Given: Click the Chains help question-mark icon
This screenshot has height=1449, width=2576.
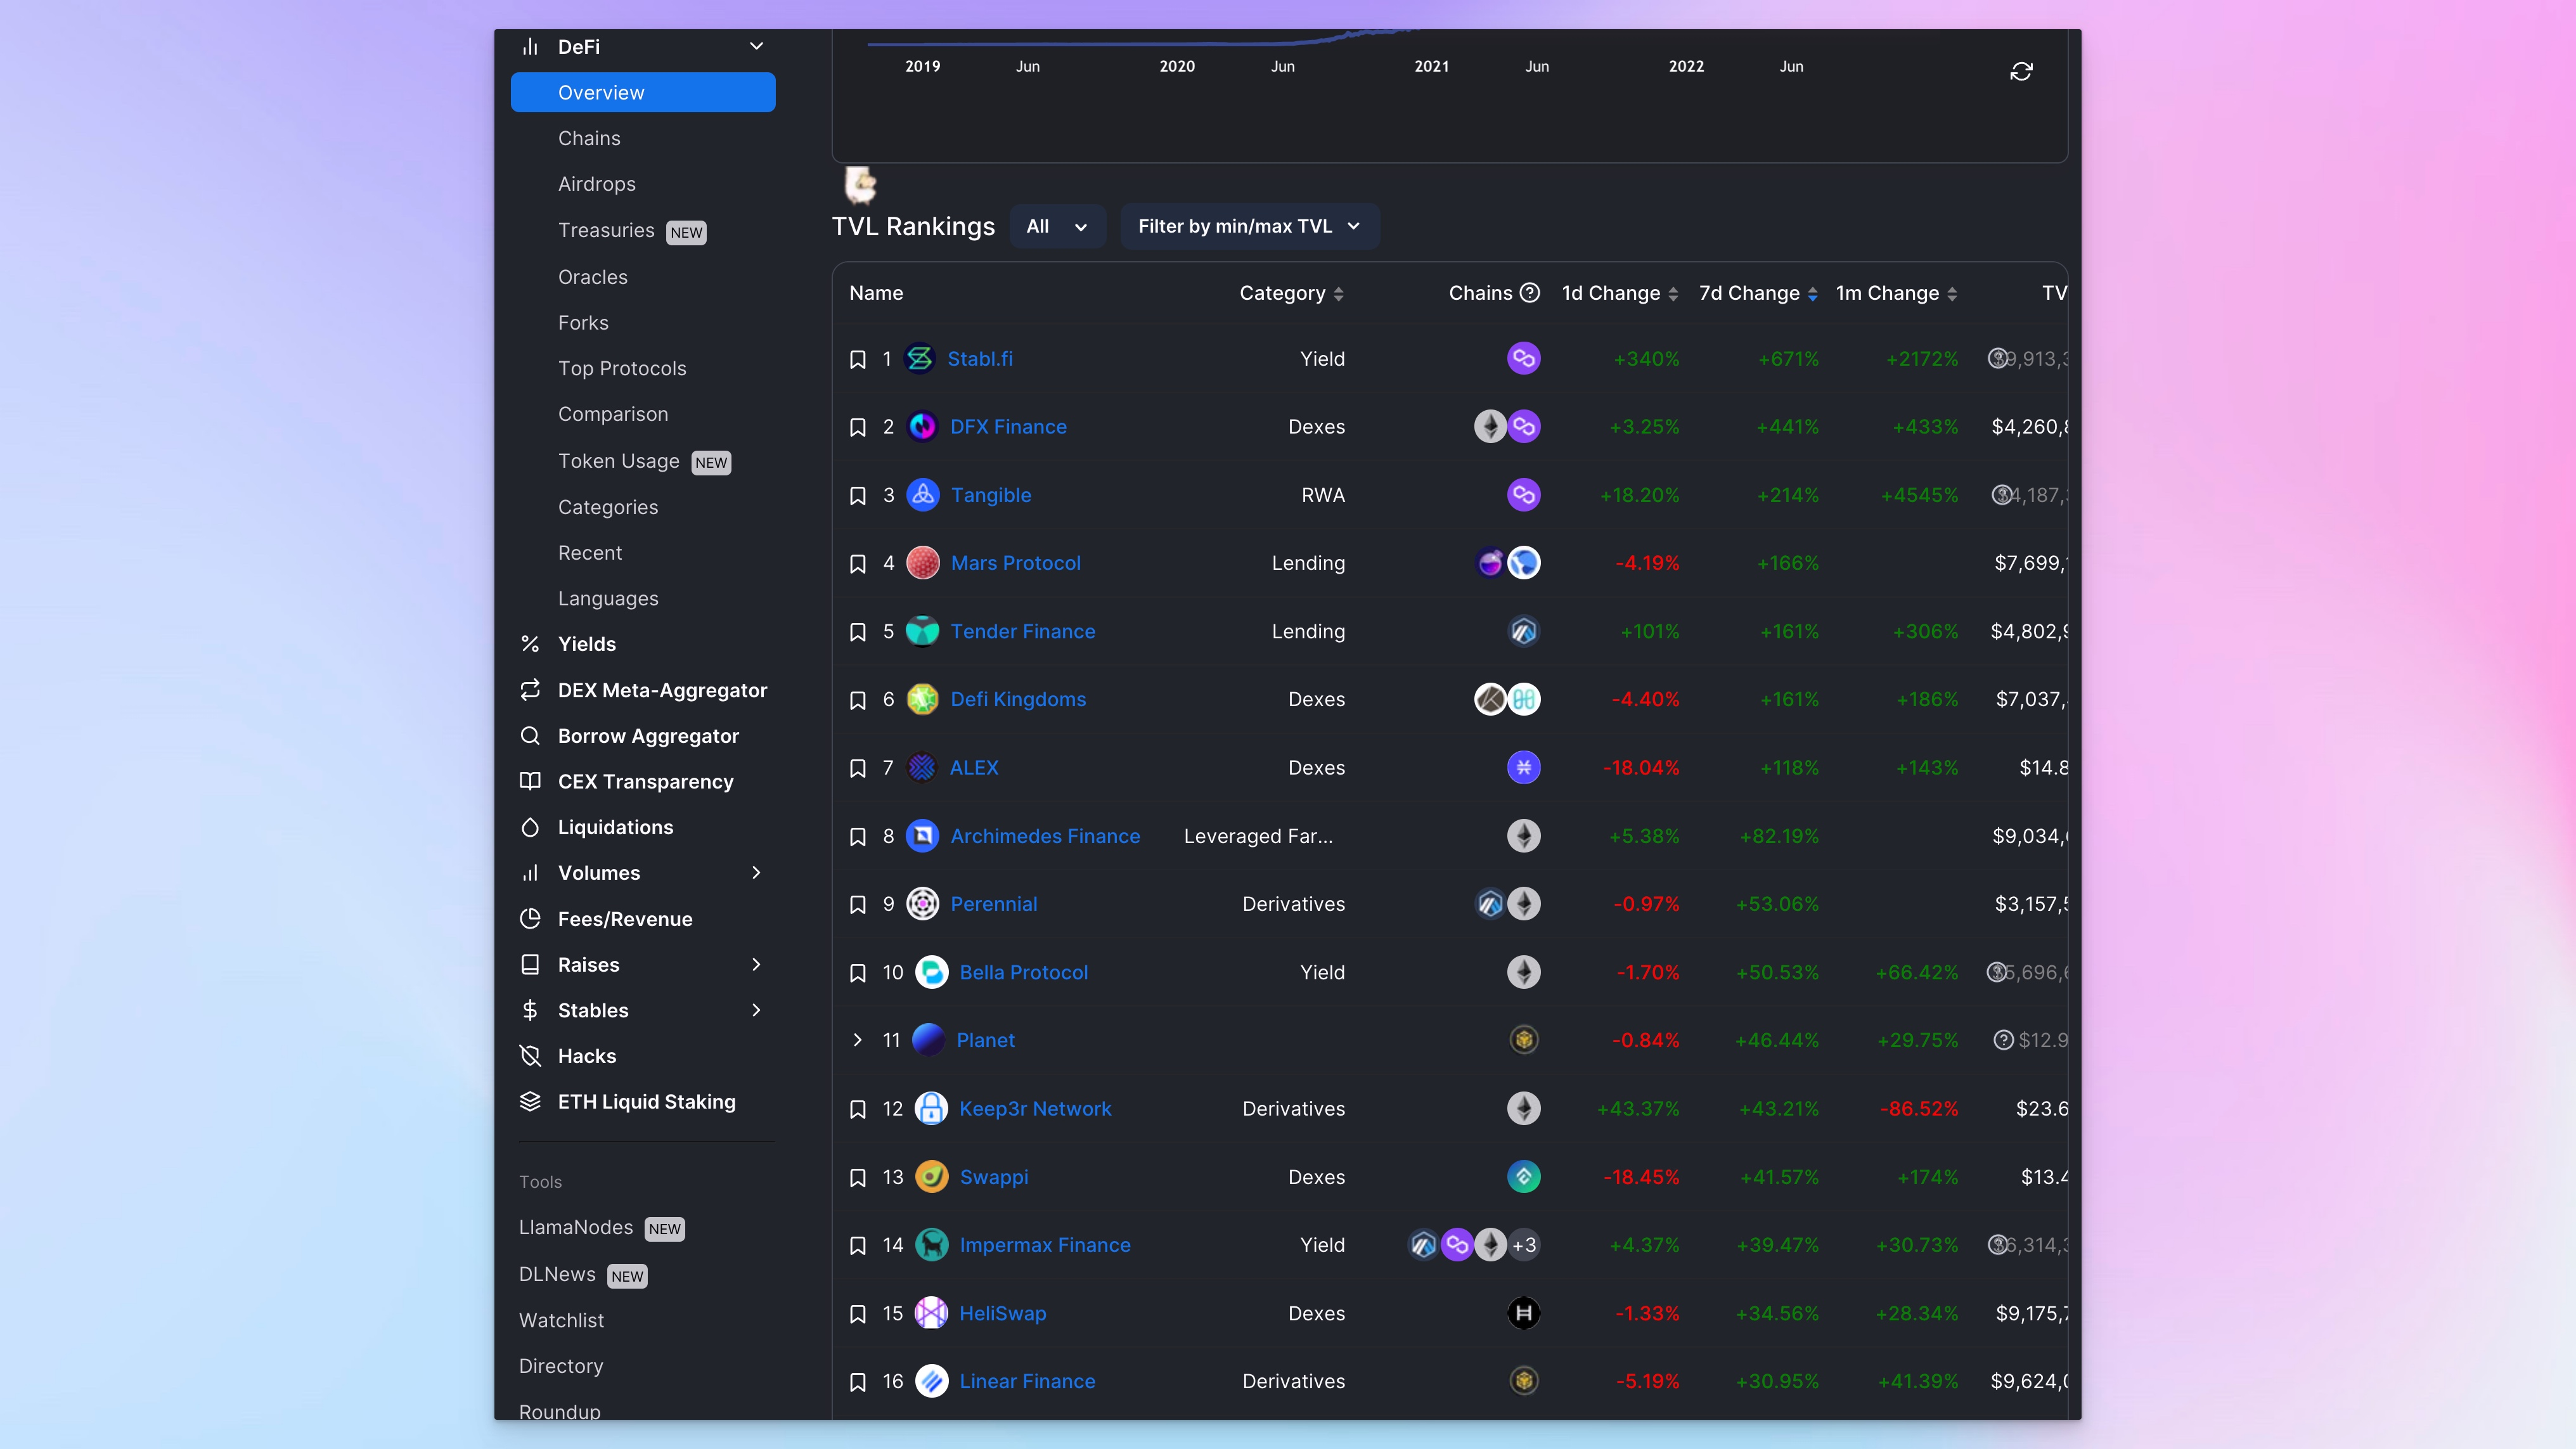Looking at the screenshot, I should pyautogui.click(x=1529, y=293).
